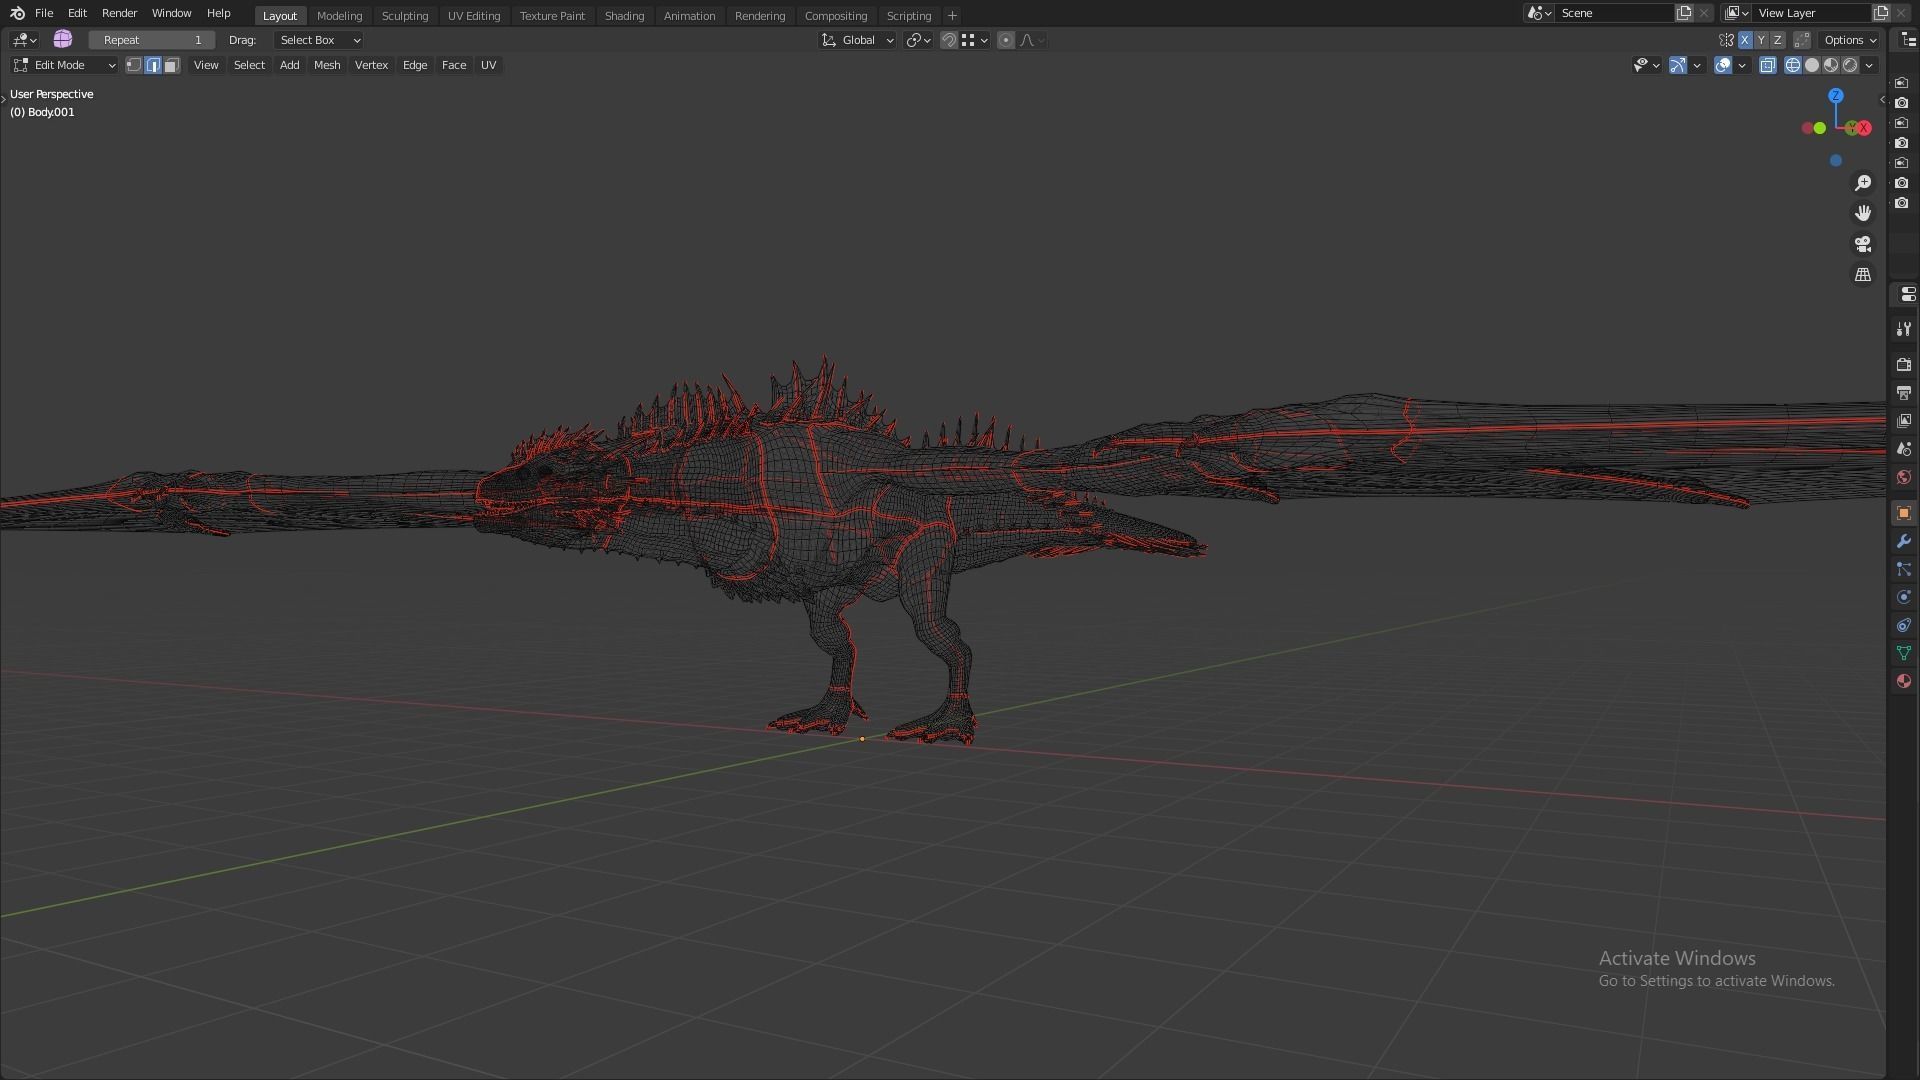Click the active tool sphere icon
The height and width of the screenshot is (1080, 1920).
(63, 39)
